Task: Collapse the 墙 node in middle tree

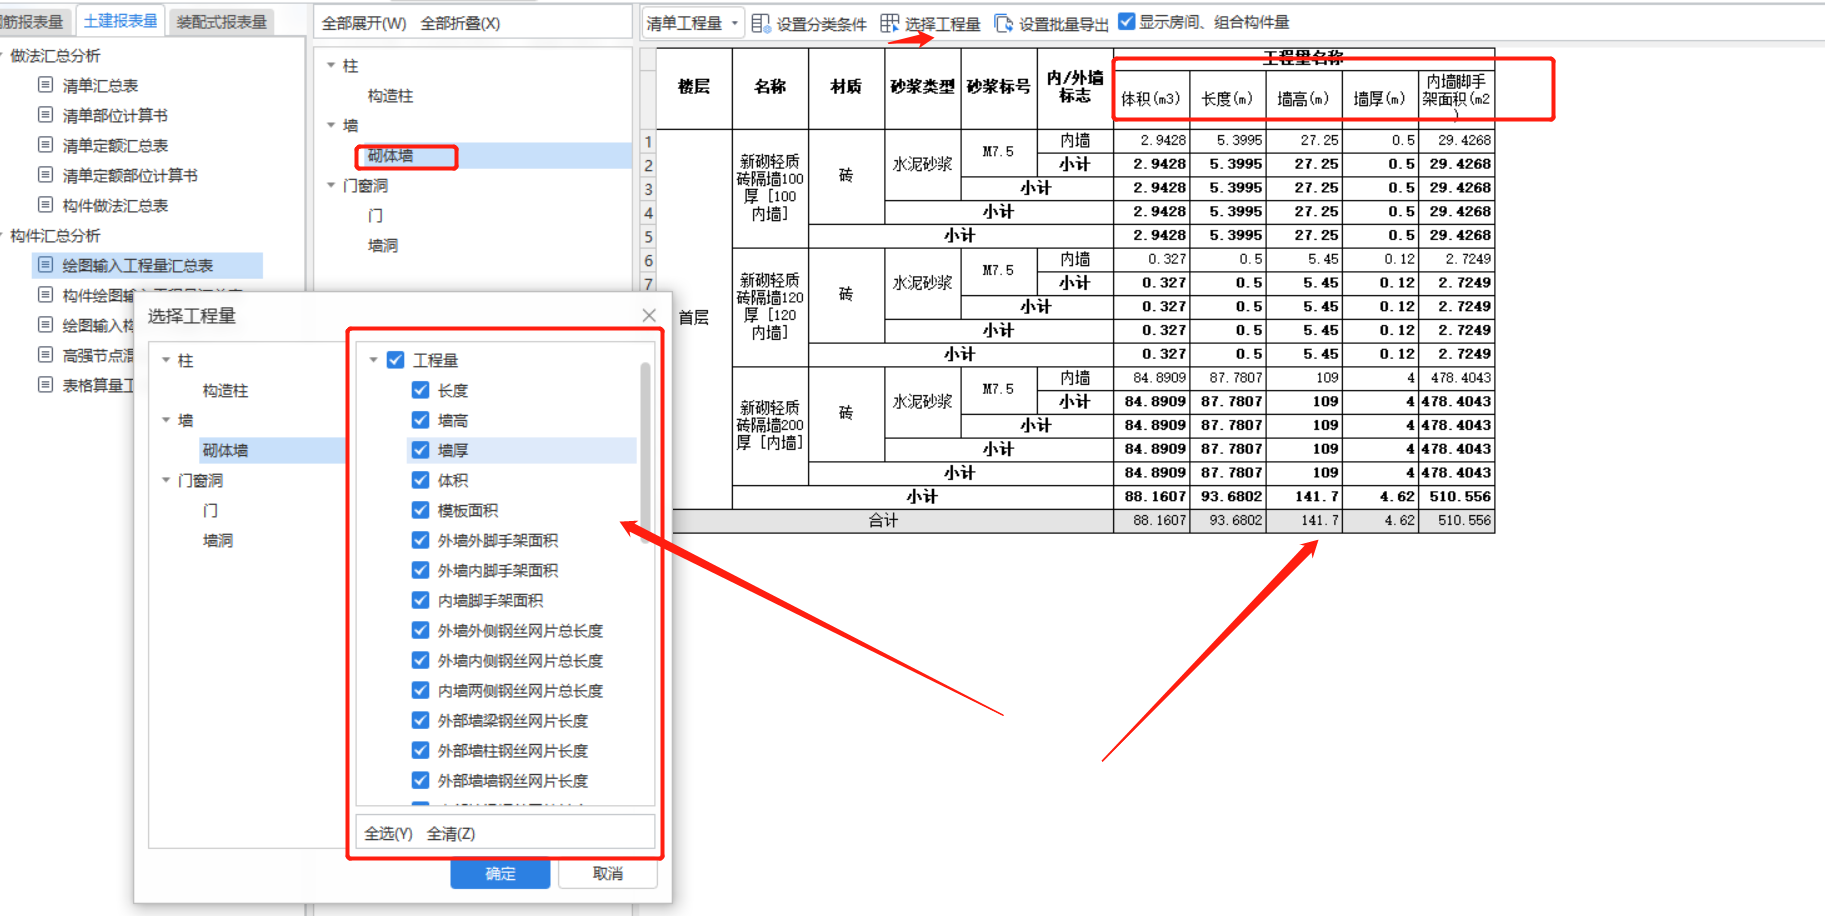Action: (331, 125)
